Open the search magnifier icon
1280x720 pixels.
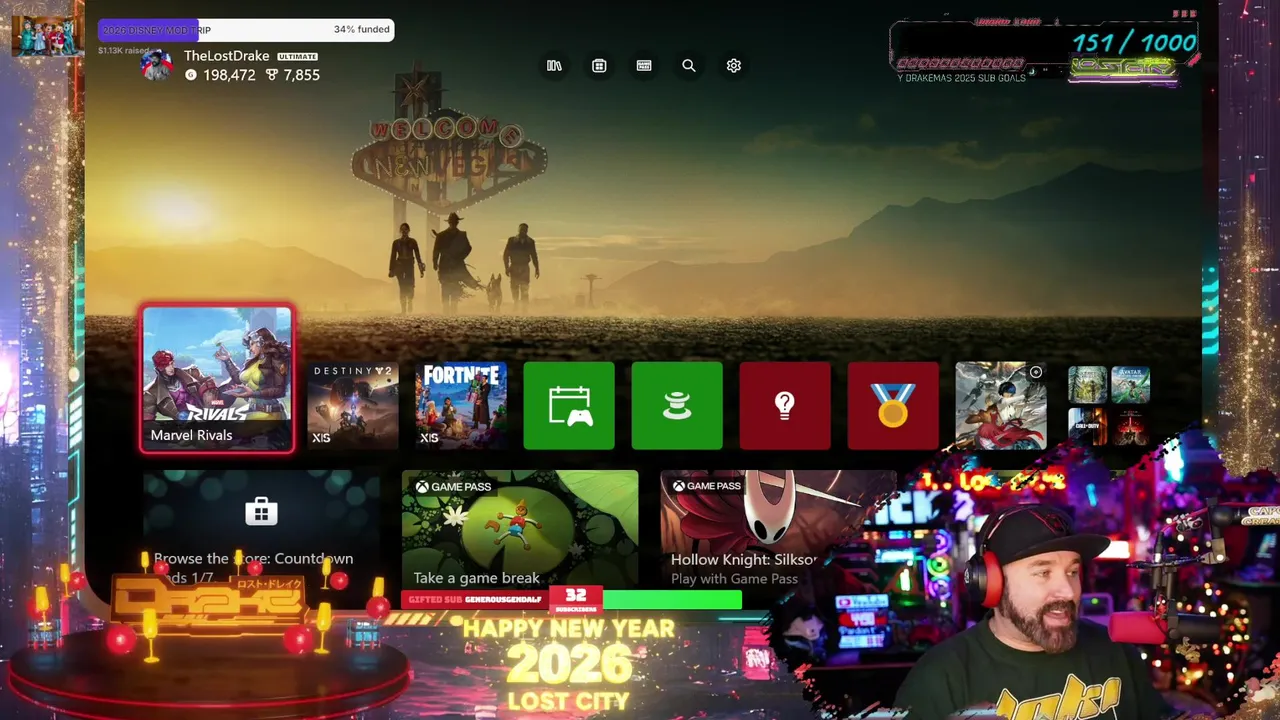tap(689, 65)
